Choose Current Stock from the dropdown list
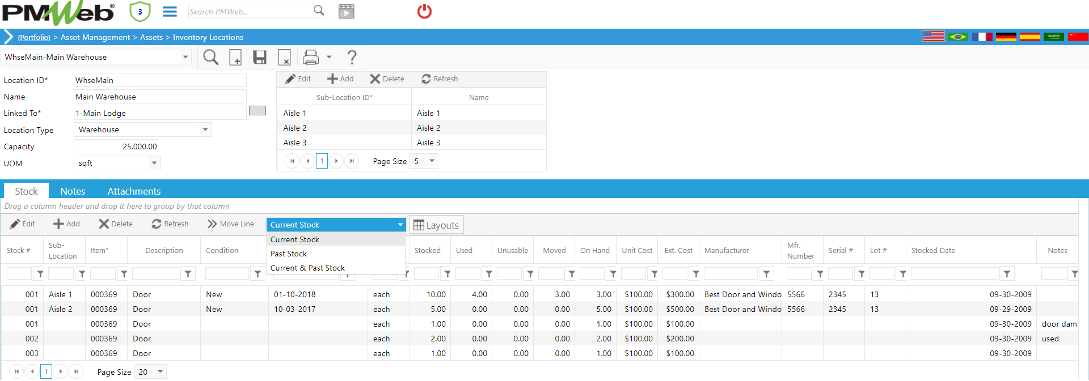Viewport: 1089px width, 381px height. [335, 239]
